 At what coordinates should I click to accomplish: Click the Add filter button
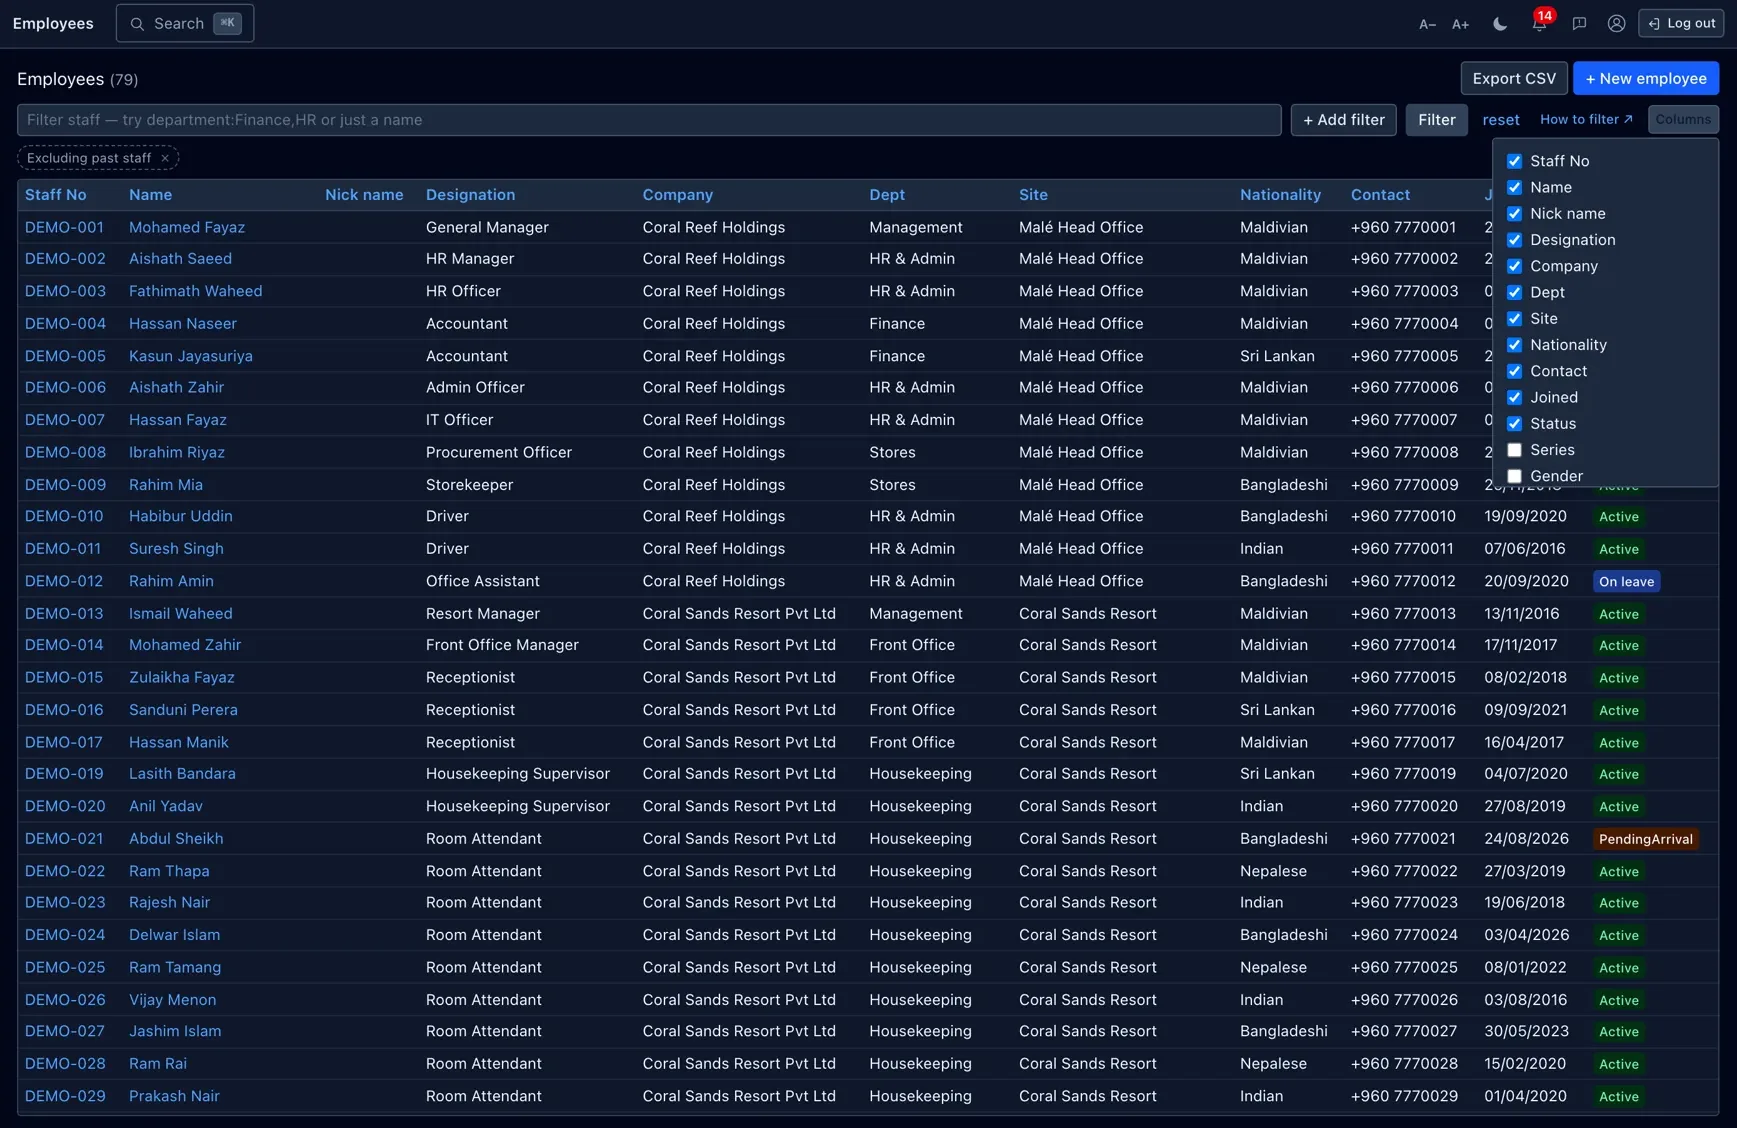pyautogui.click(x=1343, y=120)
